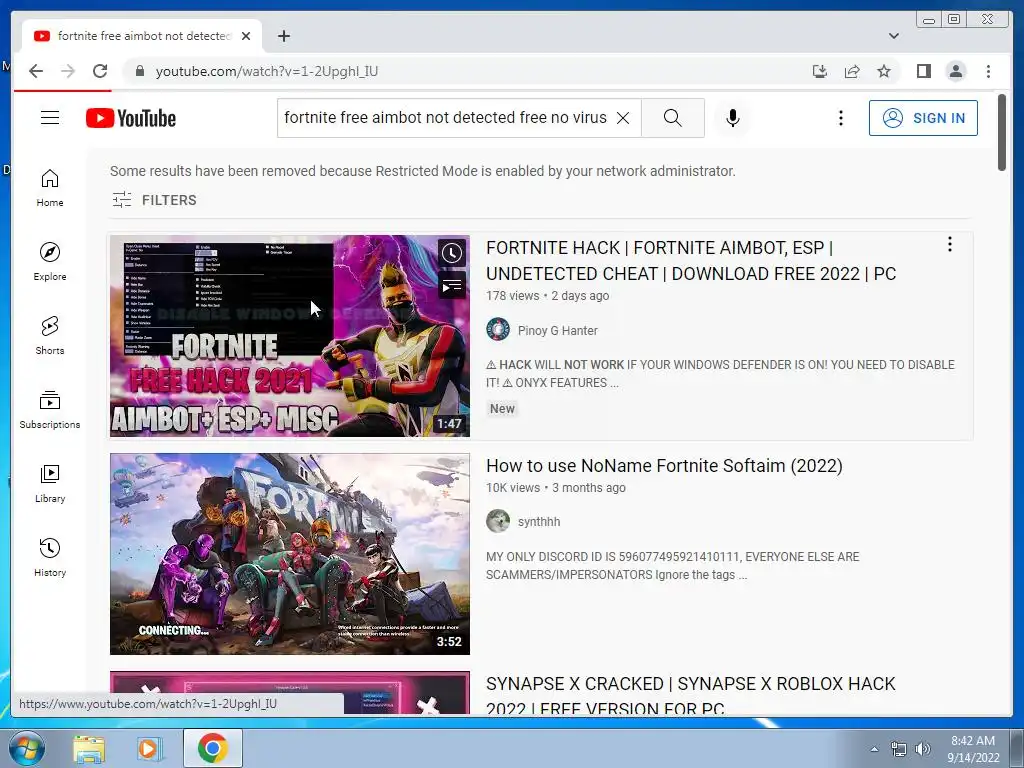Click the Chrome taskbar button
The width and height of the screenshot is (1024, 768).
coord(212,748)
